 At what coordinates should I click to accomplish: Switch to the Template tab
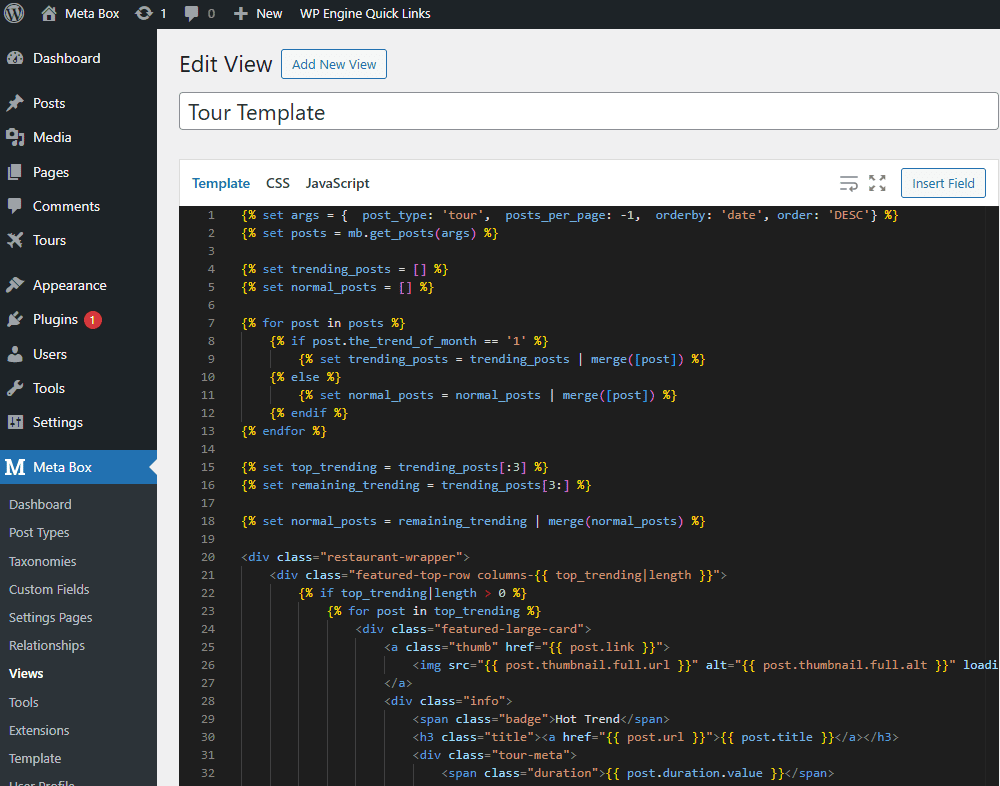point(221,183)
